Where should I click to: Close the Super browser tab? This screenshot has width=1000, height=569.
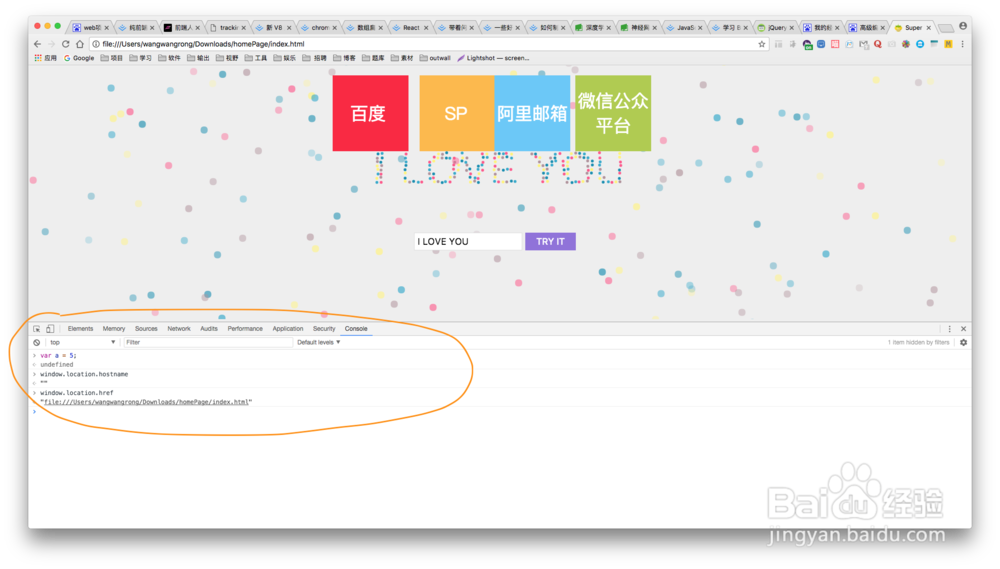pos(929,28)
